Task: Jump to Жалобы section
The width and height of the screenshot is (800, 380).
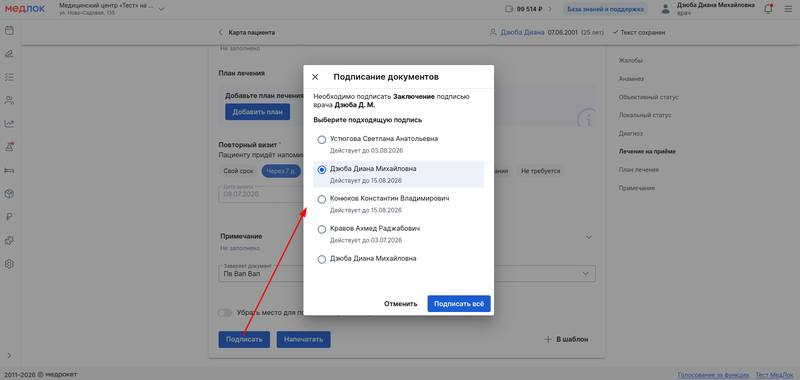Action: pos(631,61)
